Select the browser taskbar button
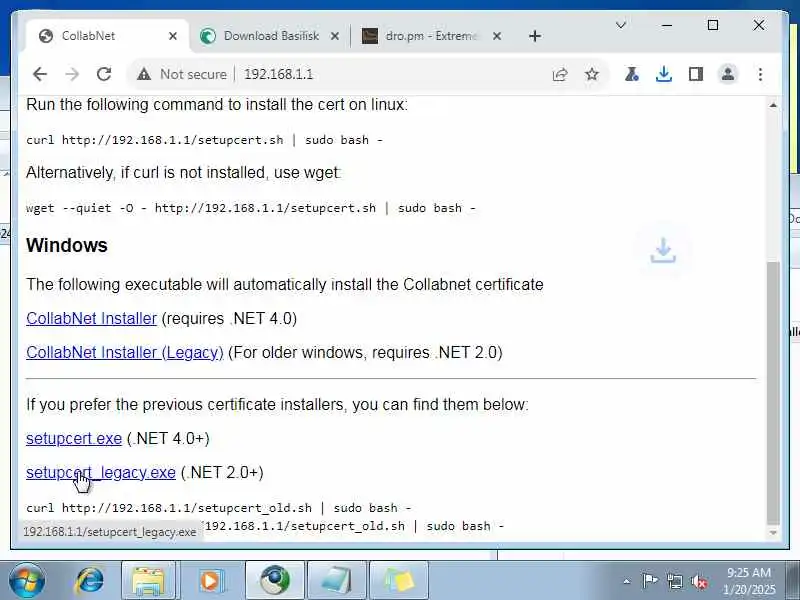The width and height of the screenshot is (800, 600). point(275,581)
